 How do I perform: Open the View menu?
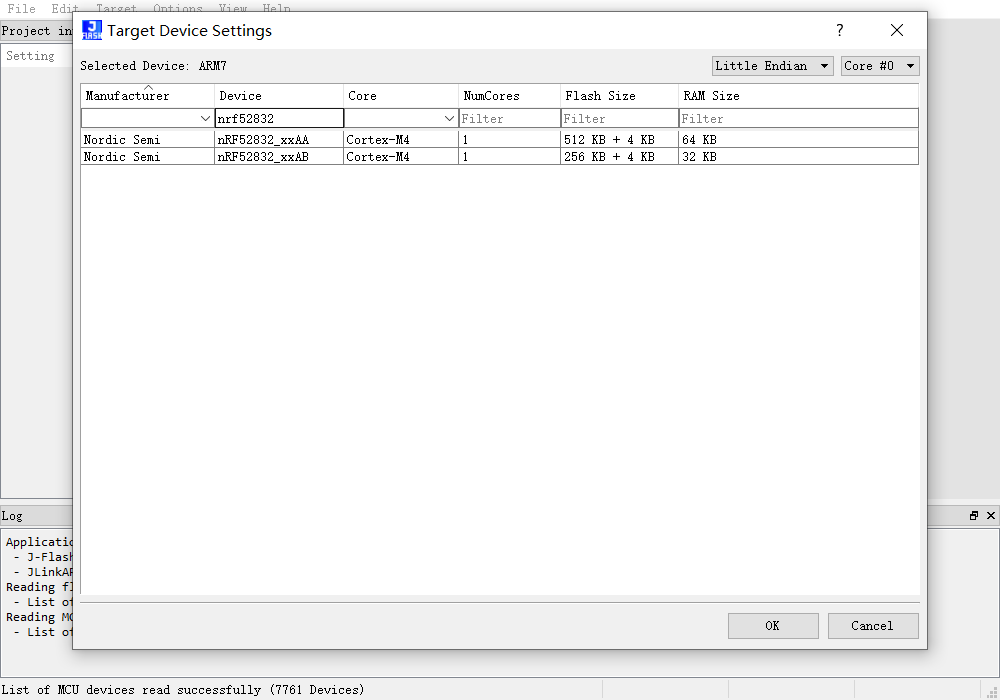coord(233,8)
